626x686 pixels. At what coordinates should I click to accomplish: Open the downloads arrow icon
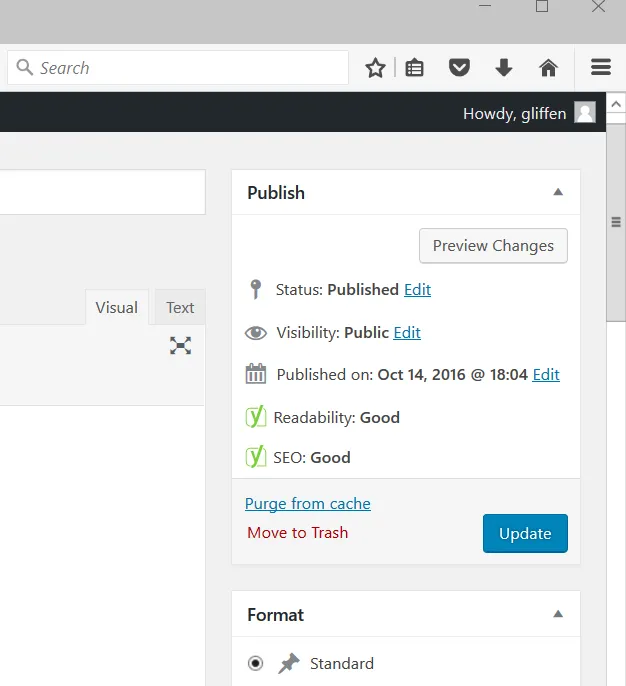[504, 68]
